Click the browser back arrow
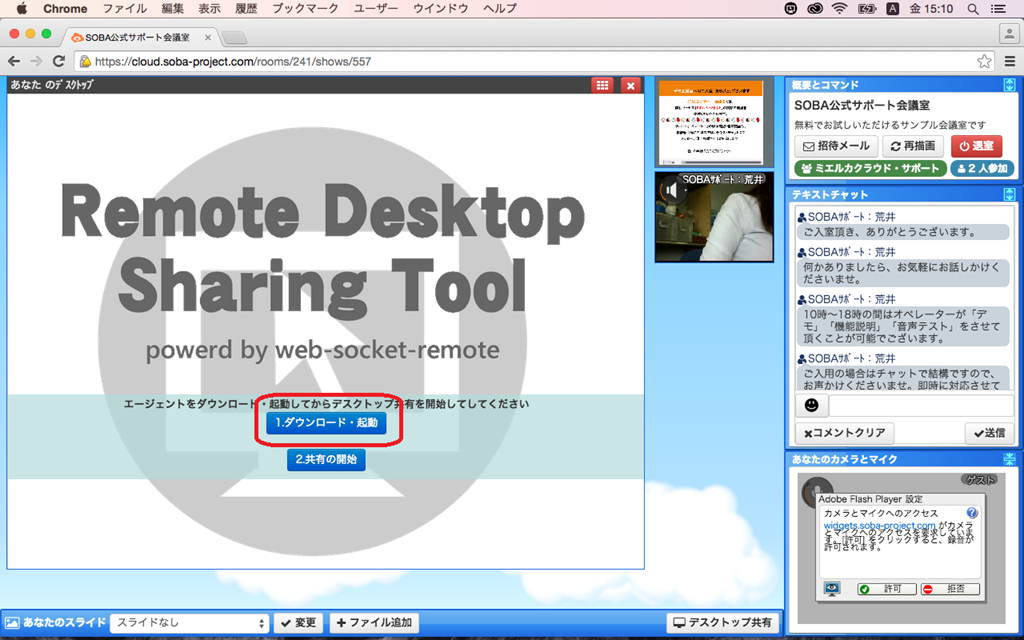 (x=14, y=61)
